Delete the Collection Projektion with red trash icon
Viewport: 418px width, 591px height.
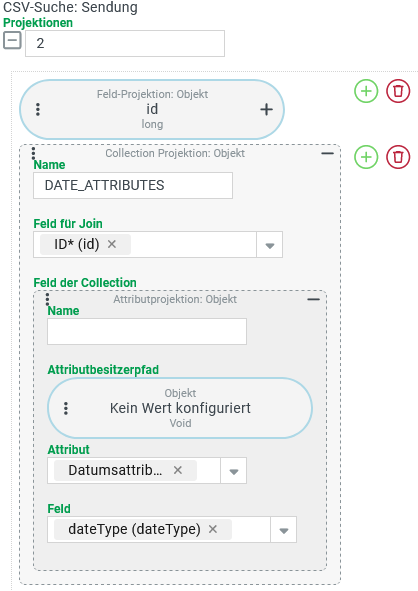tap(398, 157)
